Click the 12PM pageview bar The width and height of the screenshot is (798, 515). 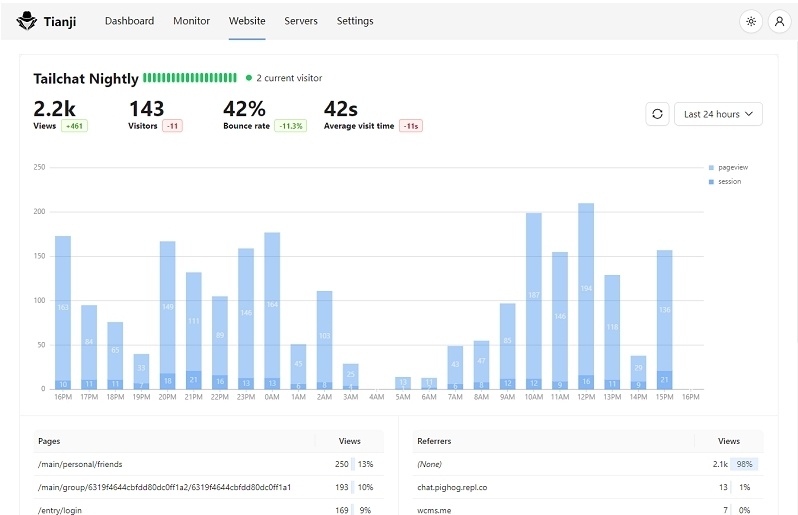pyautogui.click(x=586, y=290)
